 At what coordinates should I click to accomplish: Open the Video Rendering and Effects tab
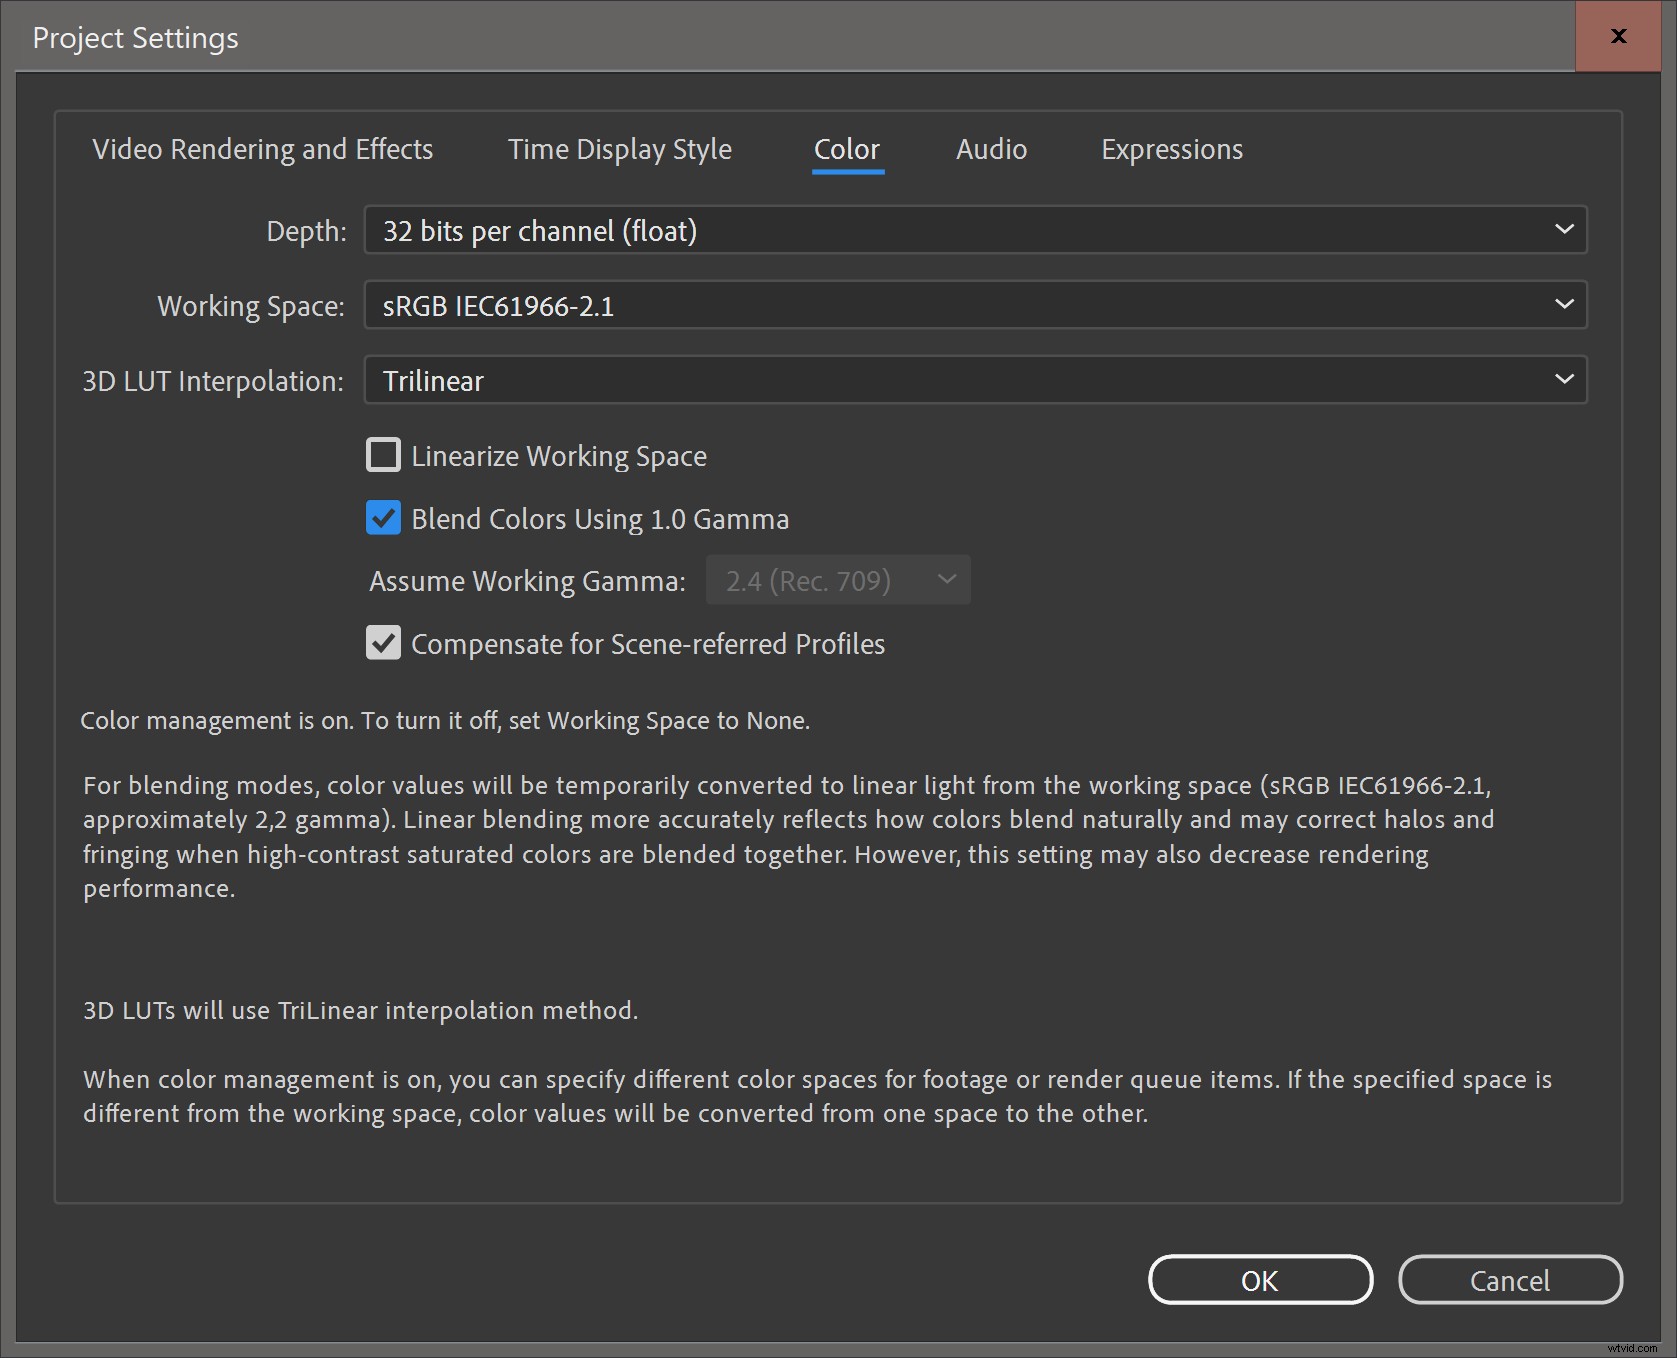click(262, 149)
